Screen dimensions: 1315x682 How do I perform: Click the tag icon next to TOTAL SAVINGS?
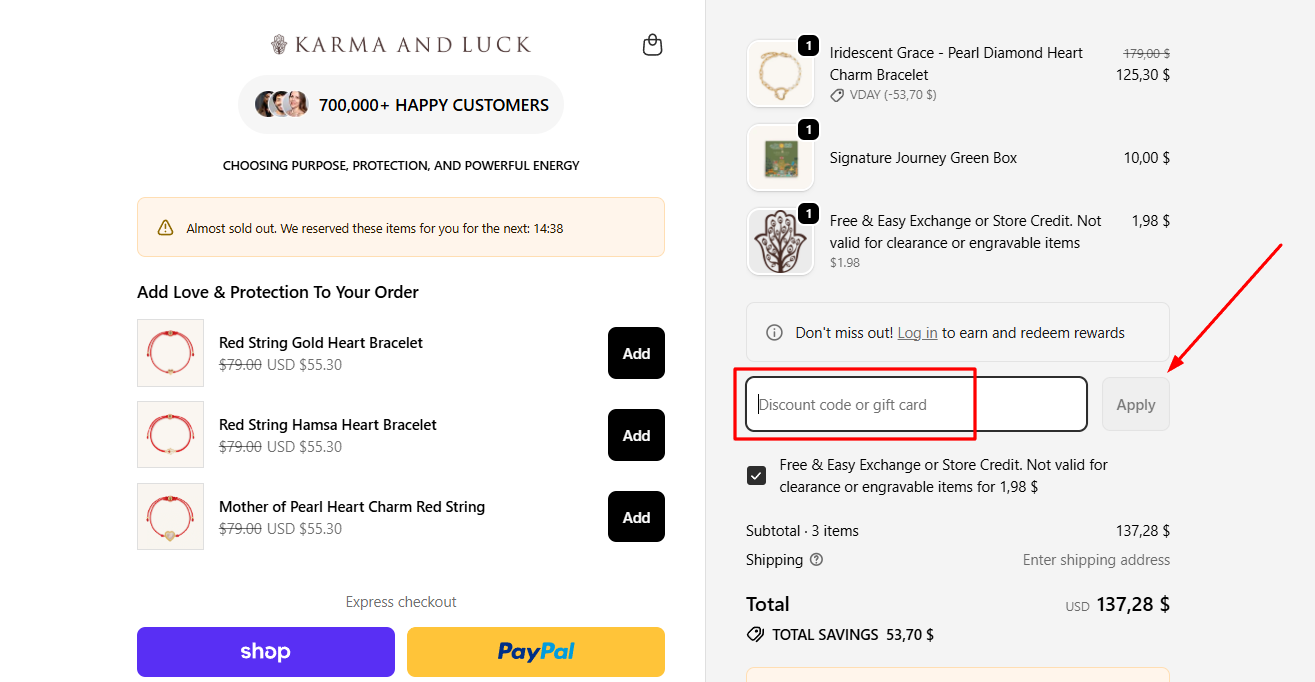(756, 633)
